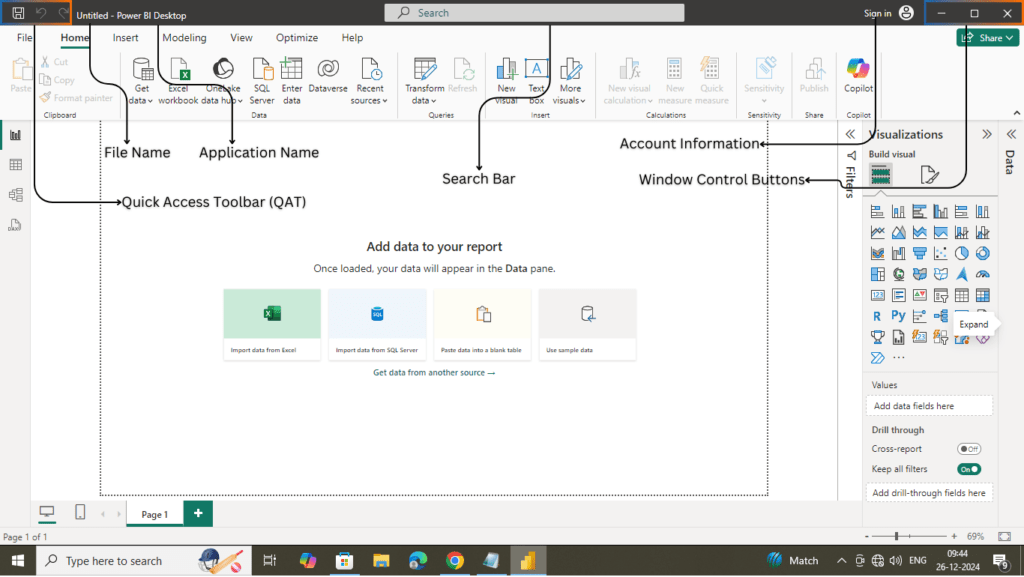Click Import data from SQL Server card

coord(377,324)
